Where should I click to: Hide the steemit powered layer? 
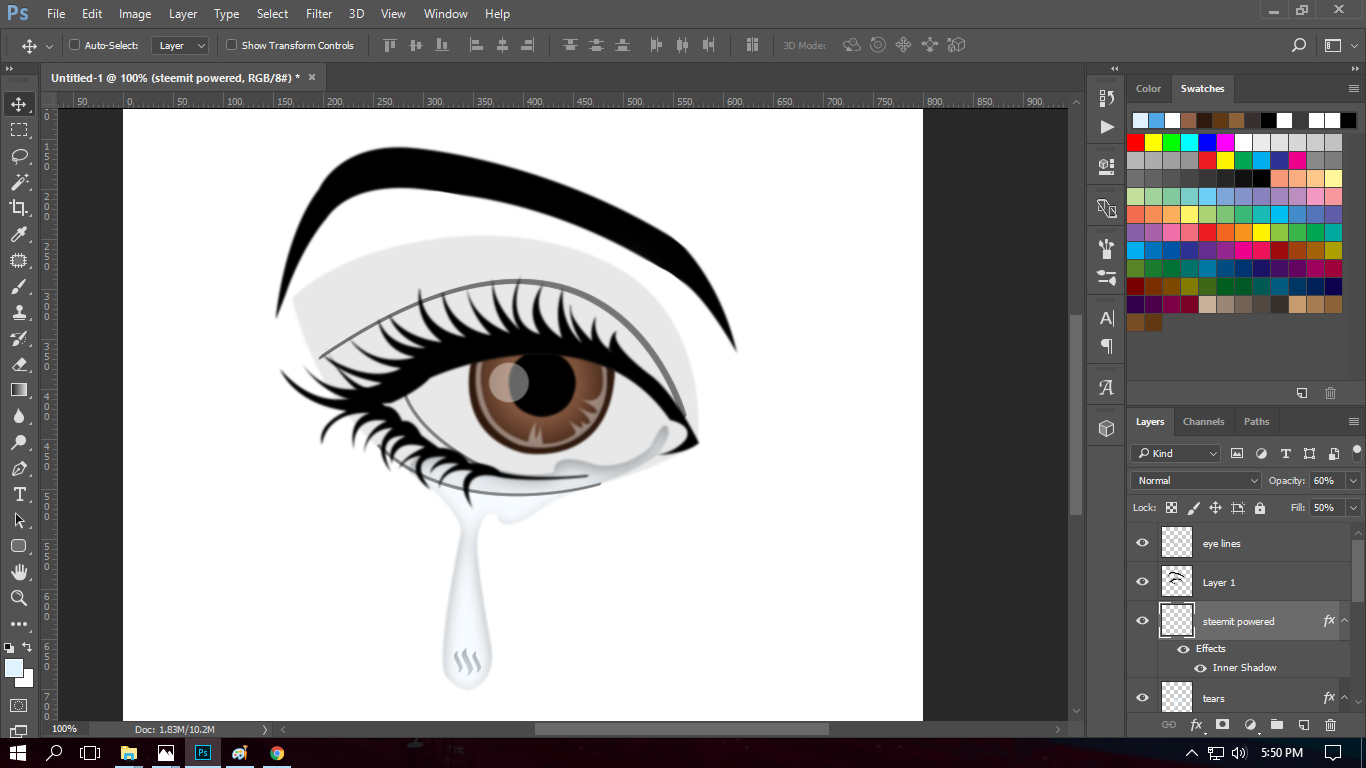(1142, 621)
